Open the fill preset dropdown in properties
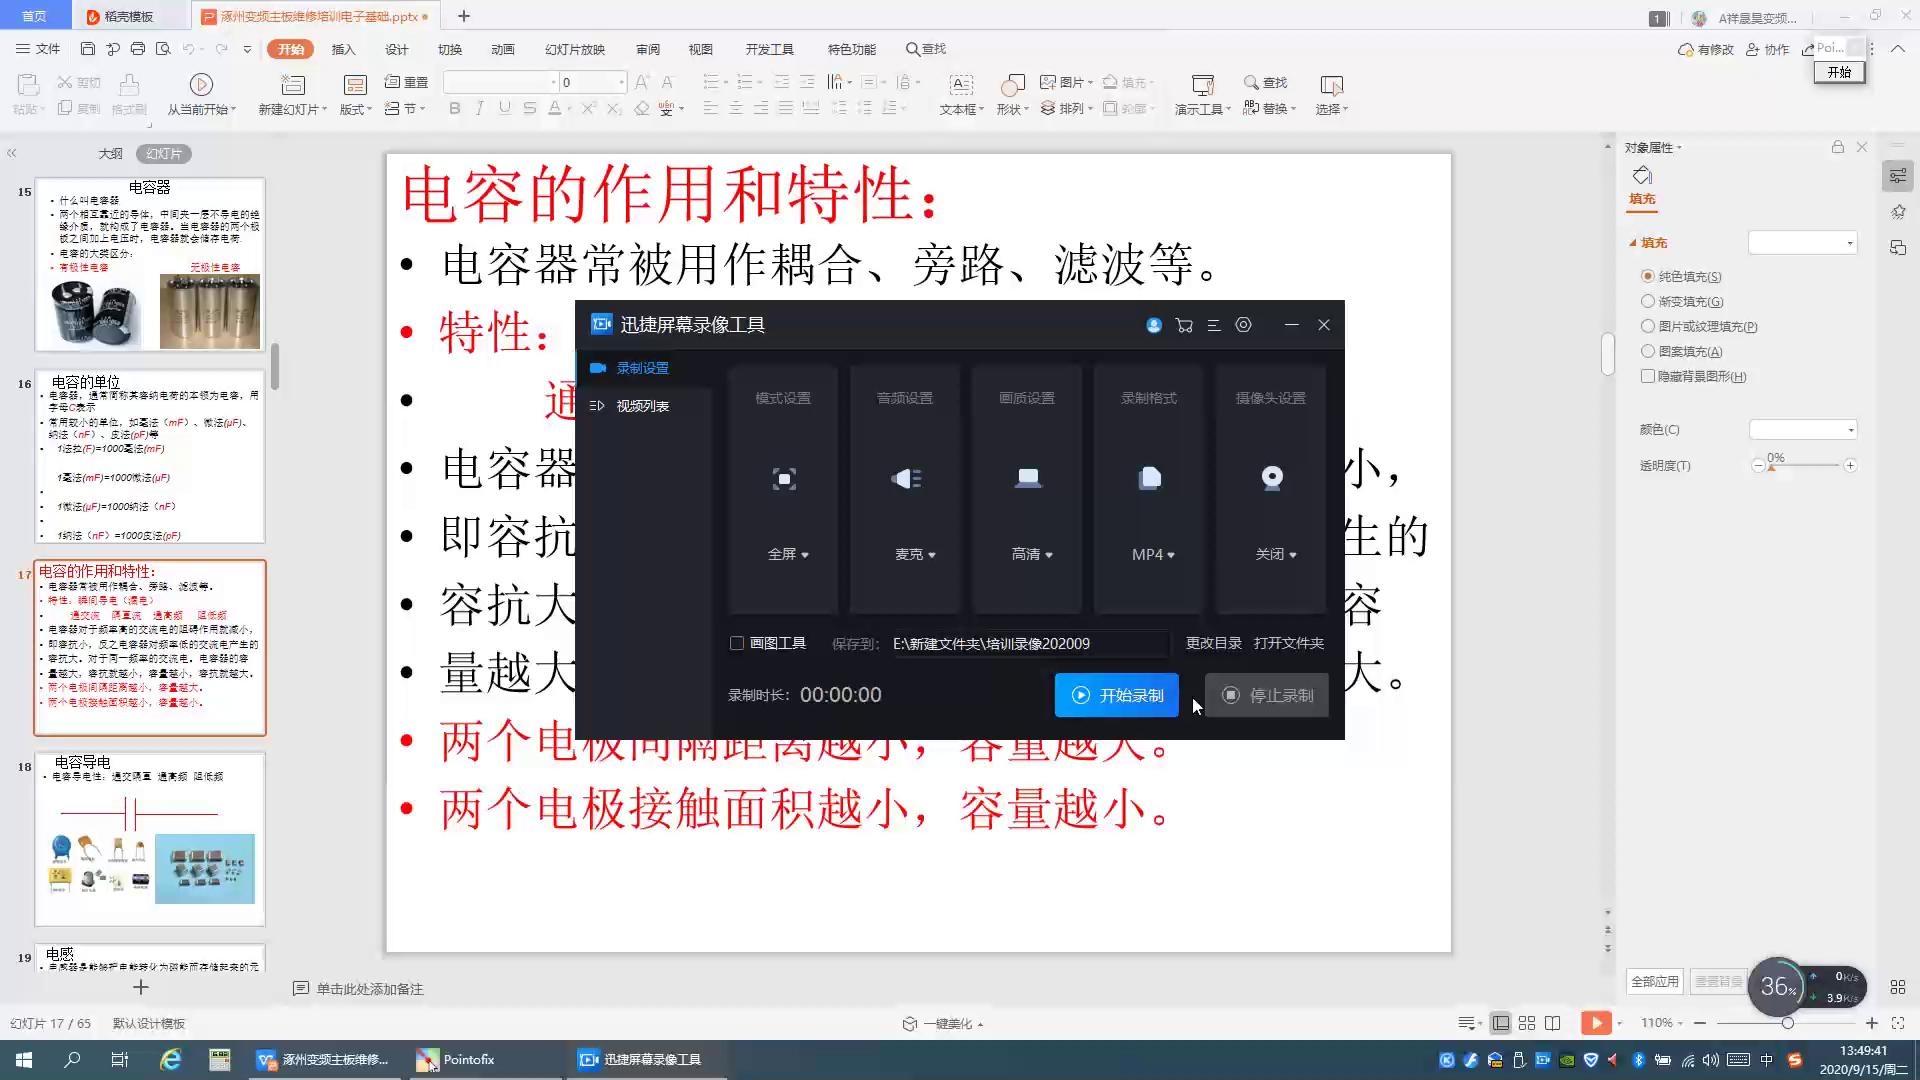Screen dimensions: 1920x1080 (x=1803, y=243)
